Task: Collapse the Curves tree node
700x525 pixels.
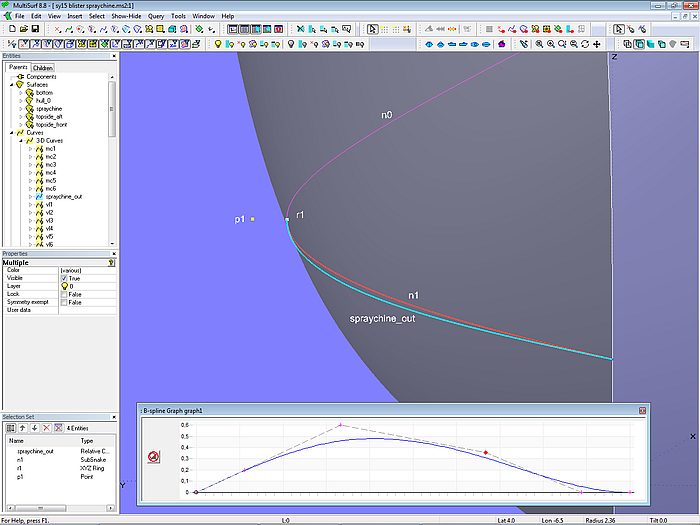Action: (x=11, y=133)
